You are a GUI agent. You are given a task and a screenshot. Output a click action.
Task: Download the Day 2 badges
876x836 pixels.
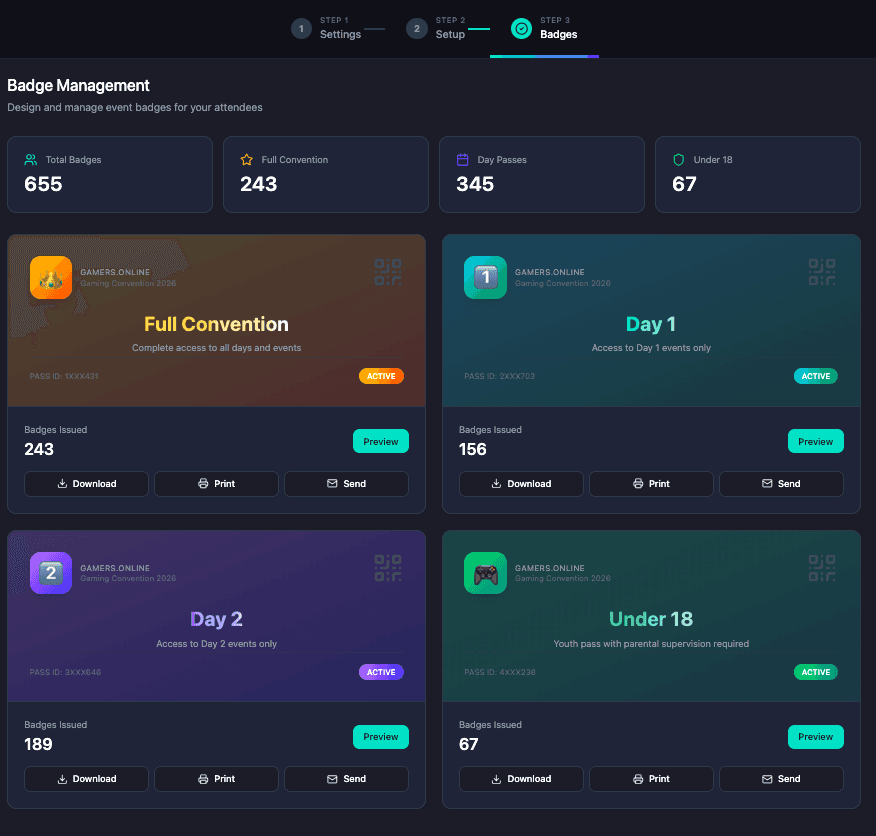coord(87,779)
